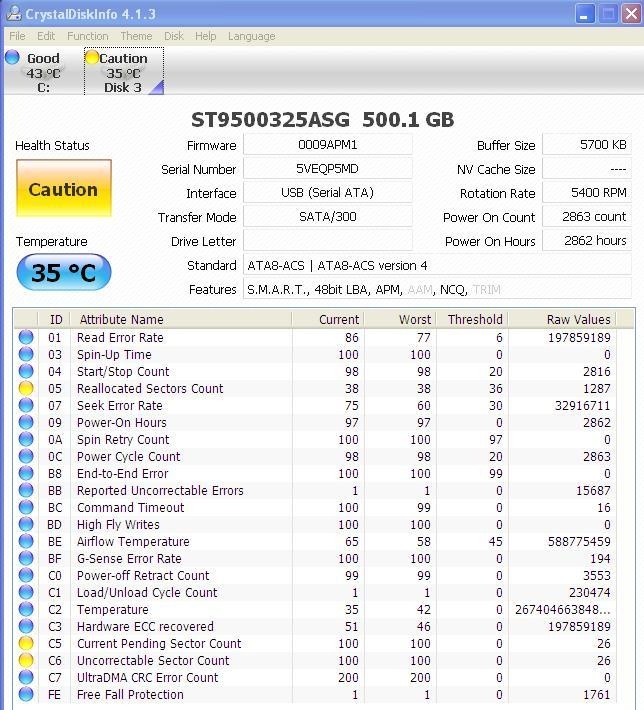Click the empty Drive Letter field

pyautogui.click(x=327, y=241)
